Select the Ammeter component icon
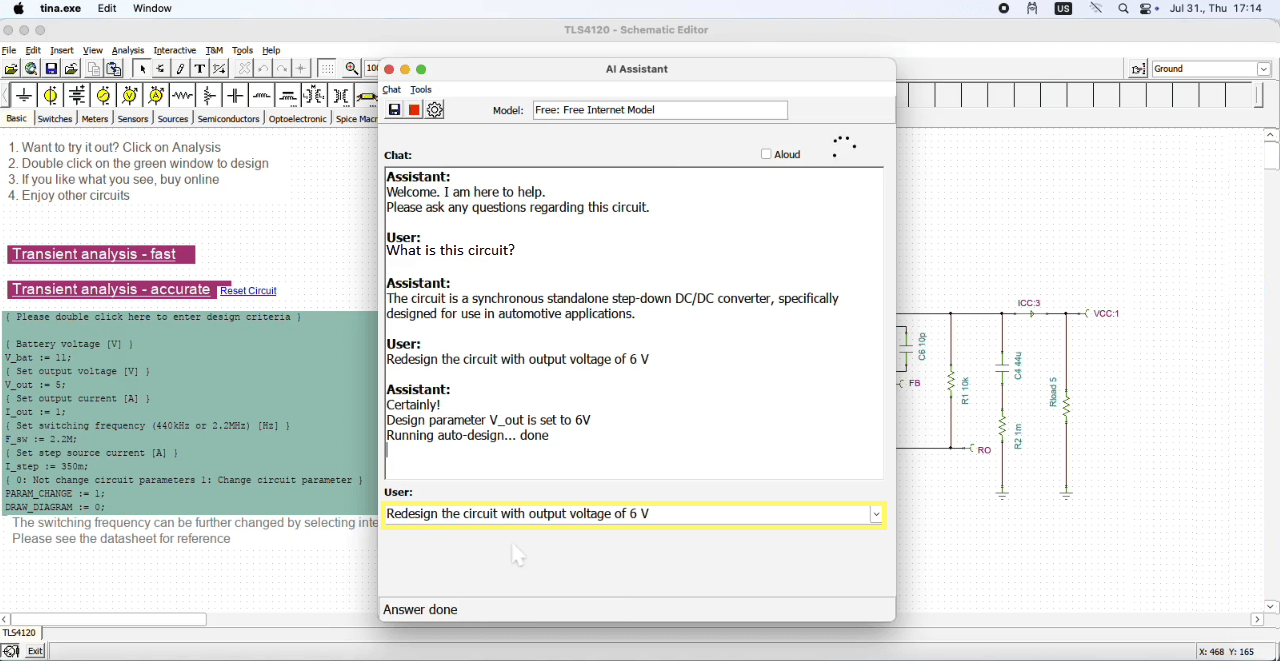 (156, 96)
